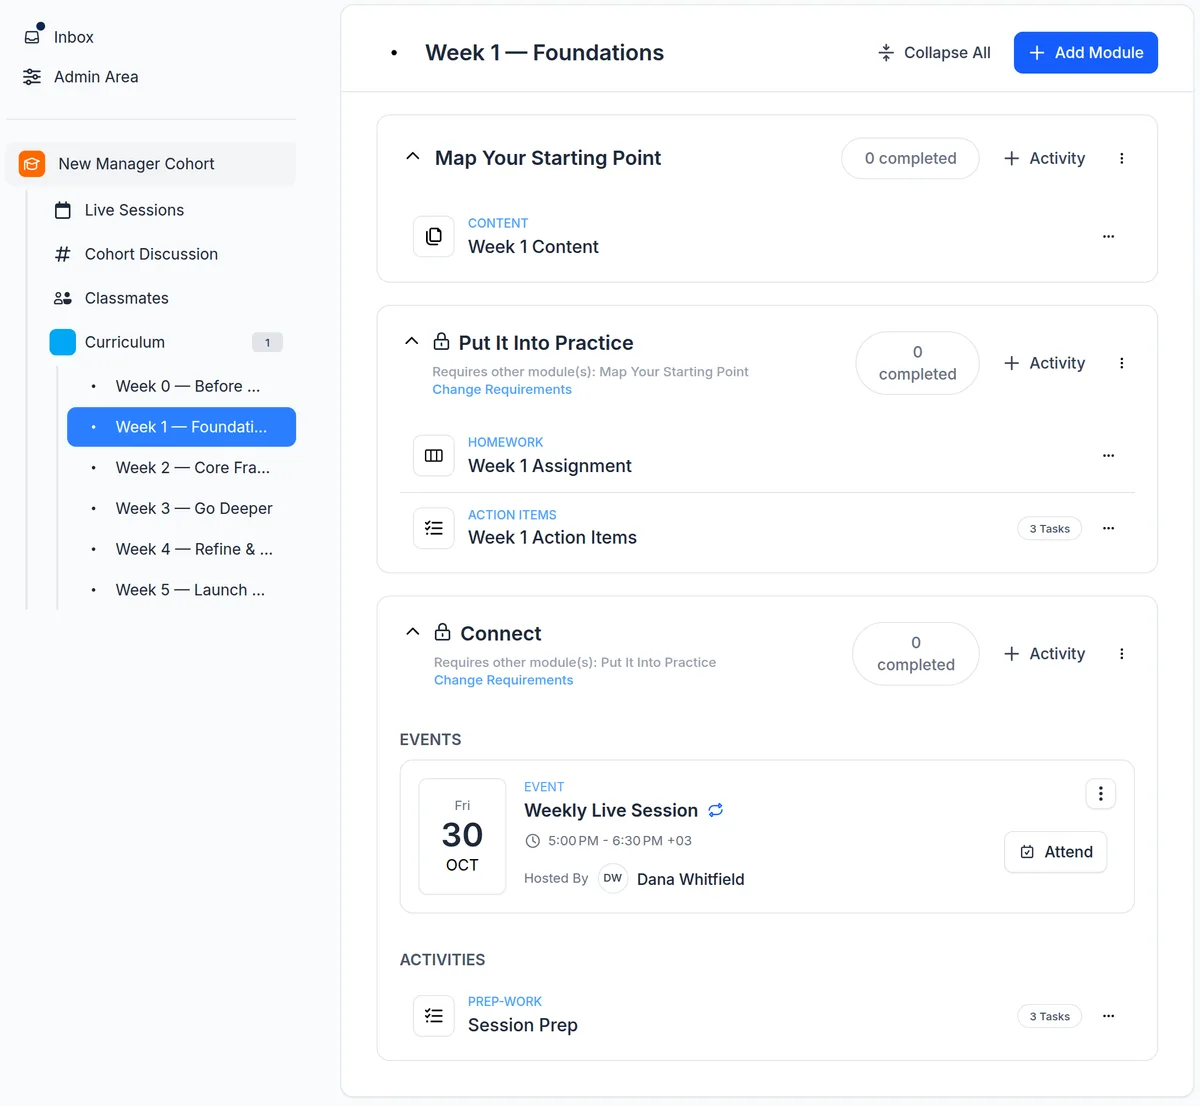Select Week 3 — Go Deeper
Screen dimensions: 1200x1106
point(182,508)
